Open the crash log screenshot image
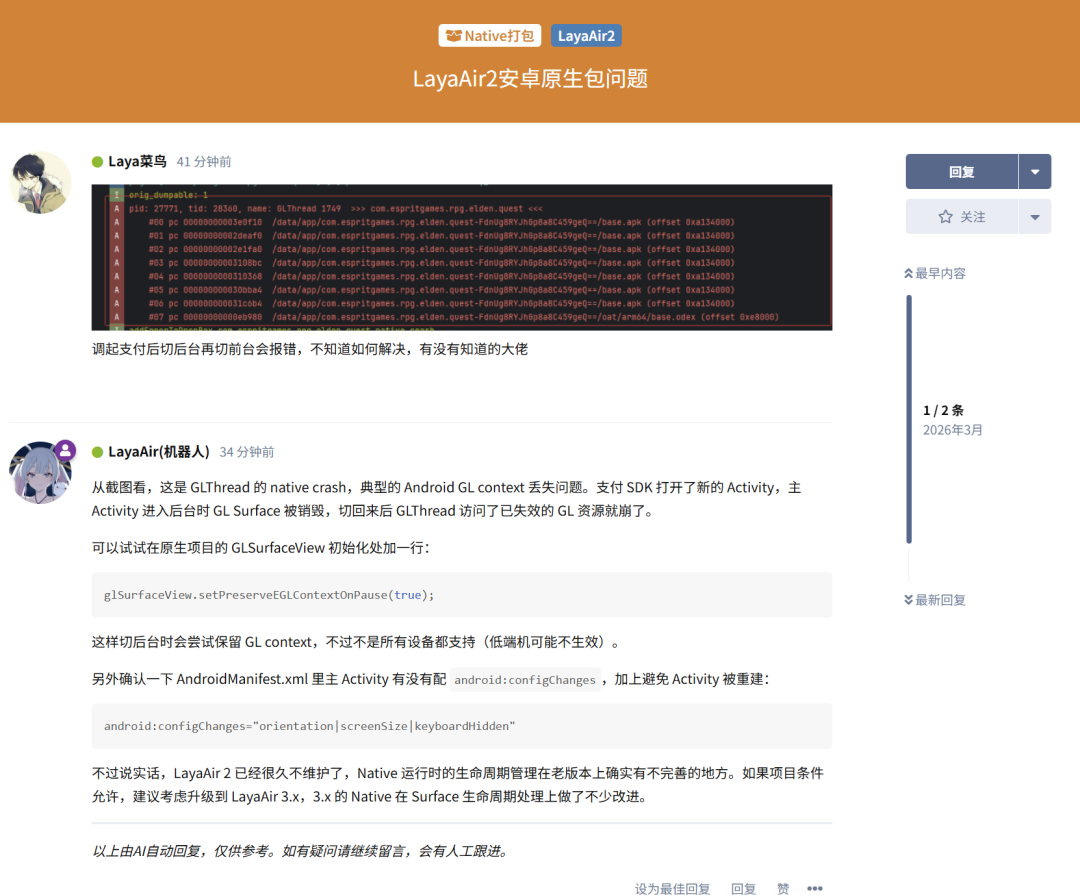The height and width of the screenshot is (895, 1080). [x=461, y=257]
